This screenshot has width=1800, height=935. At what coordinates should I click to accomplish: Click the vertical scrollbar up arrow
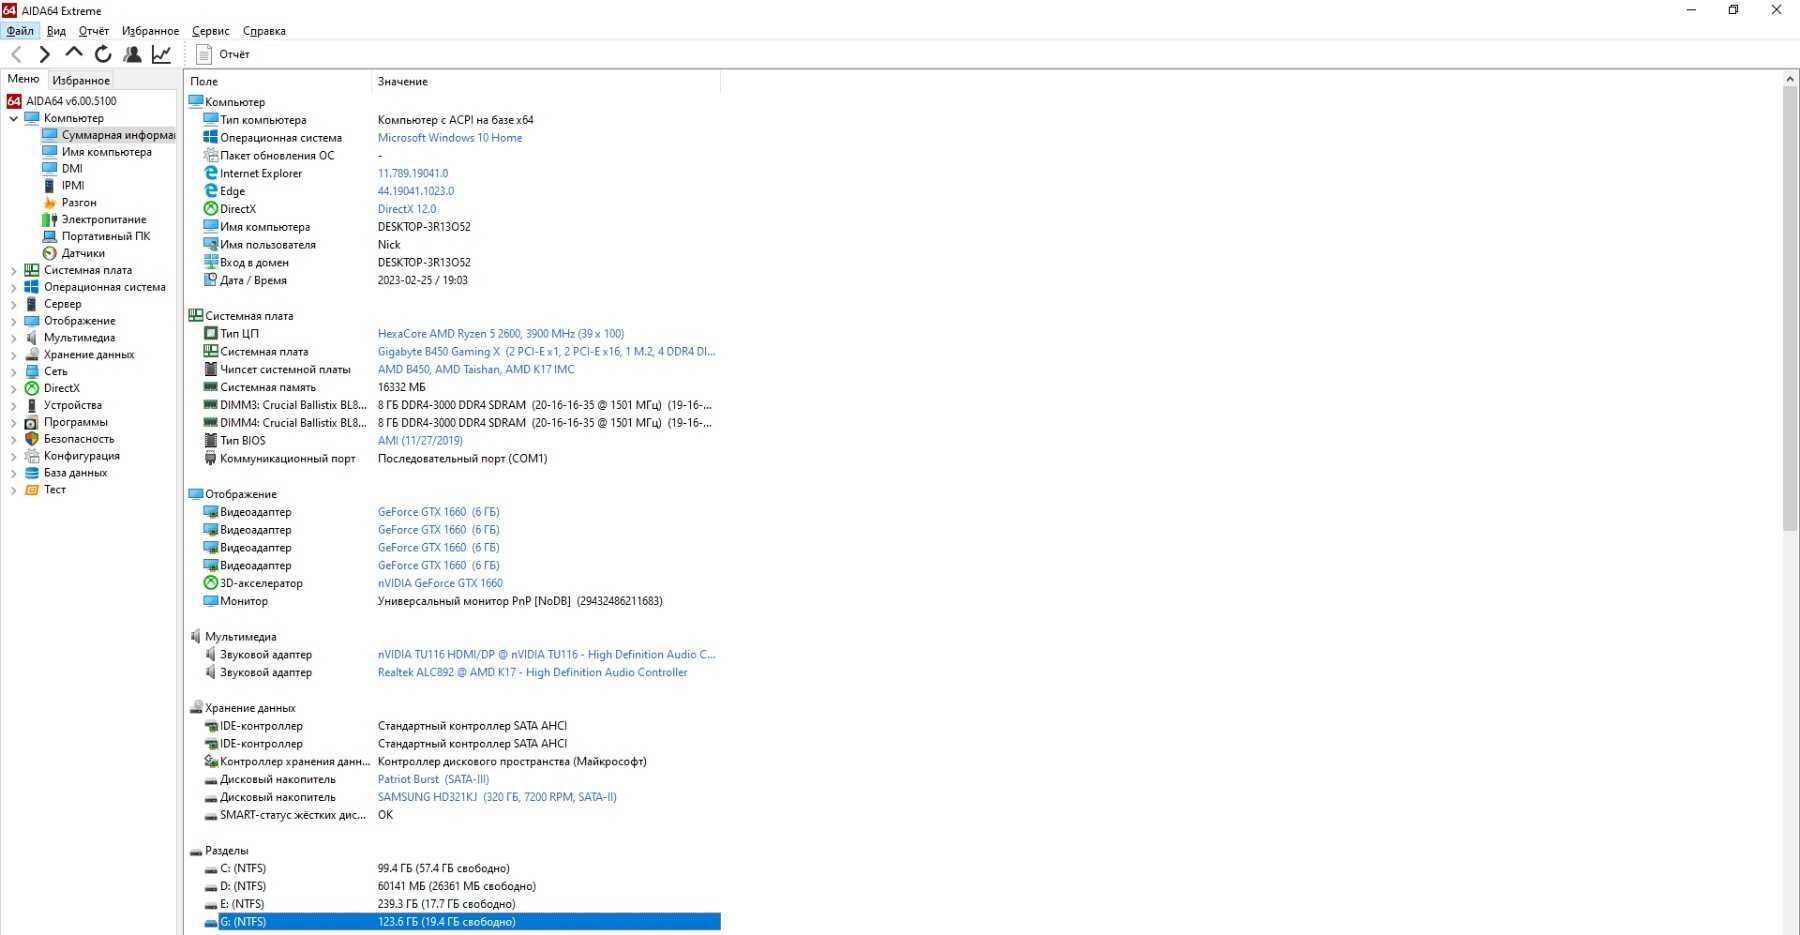(1790, 78)
